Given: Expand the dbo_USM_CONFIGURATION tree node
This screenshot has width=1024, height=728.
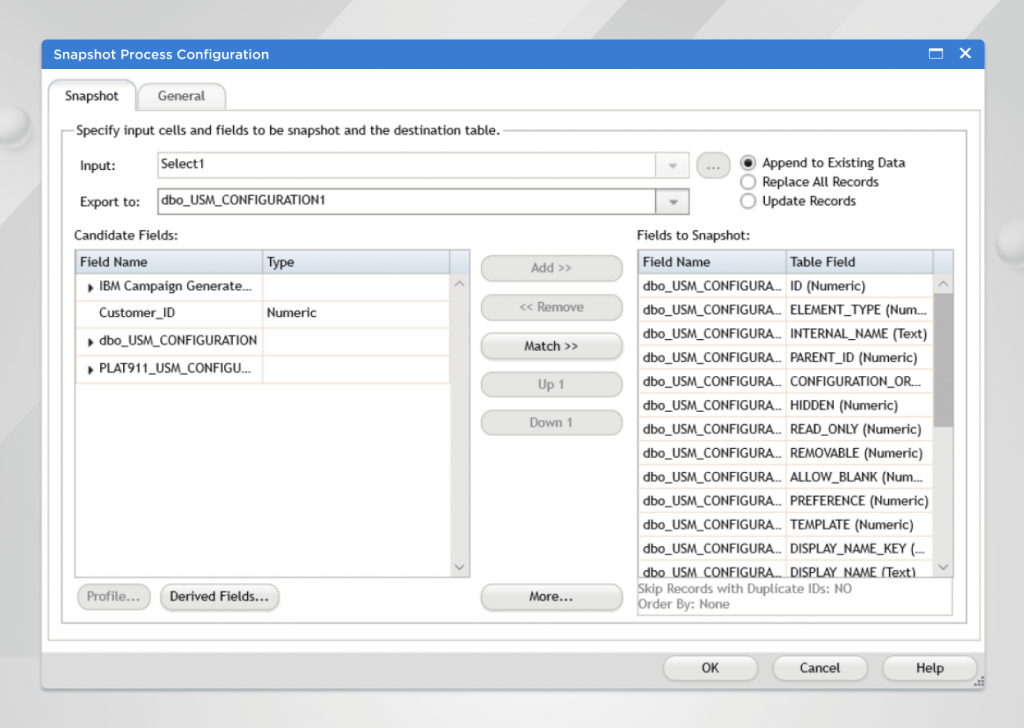Looking at the screenshot, I should (x=91, y=342).
